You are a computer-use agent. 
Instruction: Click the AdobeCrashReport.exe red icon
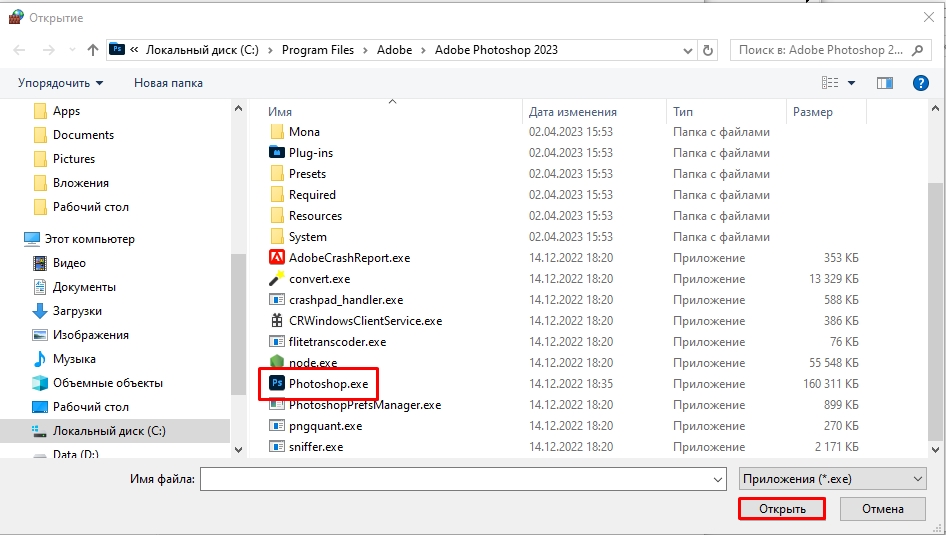[x=277, y=258]
